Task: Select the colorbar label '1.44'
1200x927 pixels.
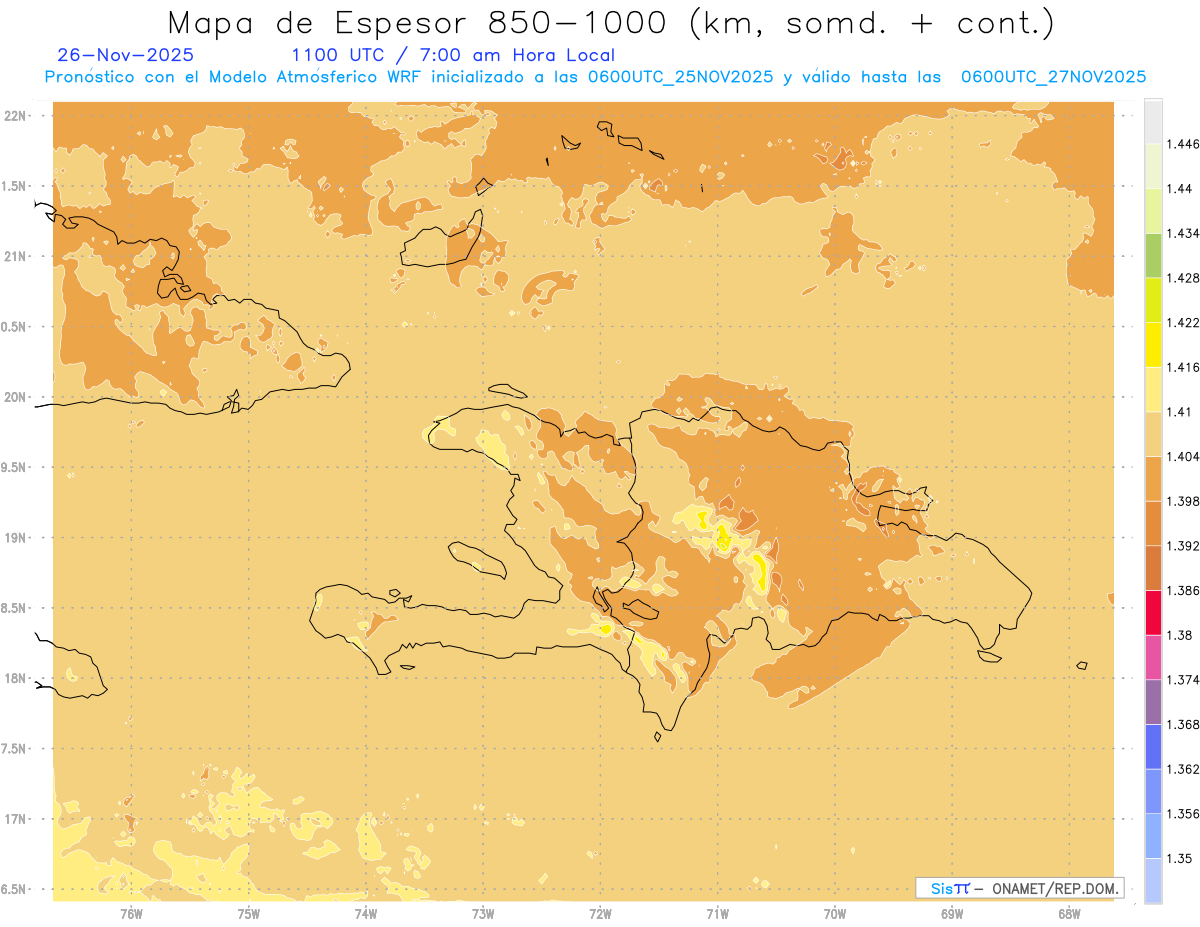Action: tap(1179, 189)
